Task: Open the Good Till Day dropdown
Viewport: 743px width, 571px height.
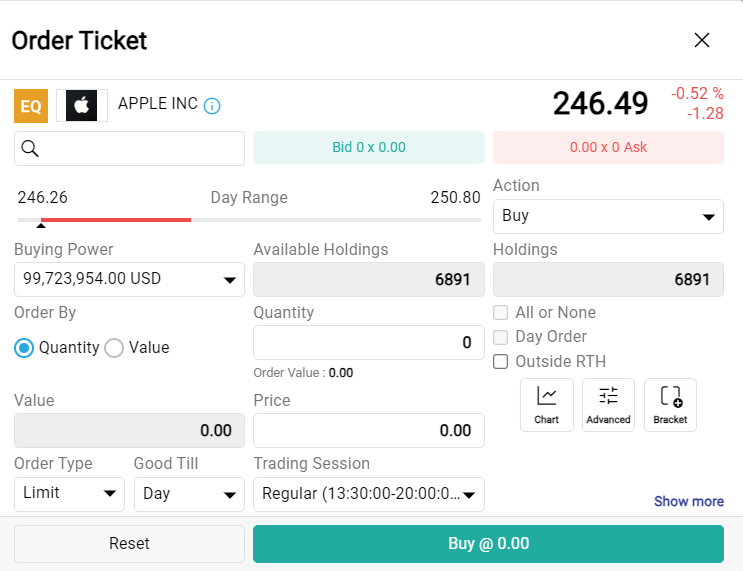Action: pos(189,493)
